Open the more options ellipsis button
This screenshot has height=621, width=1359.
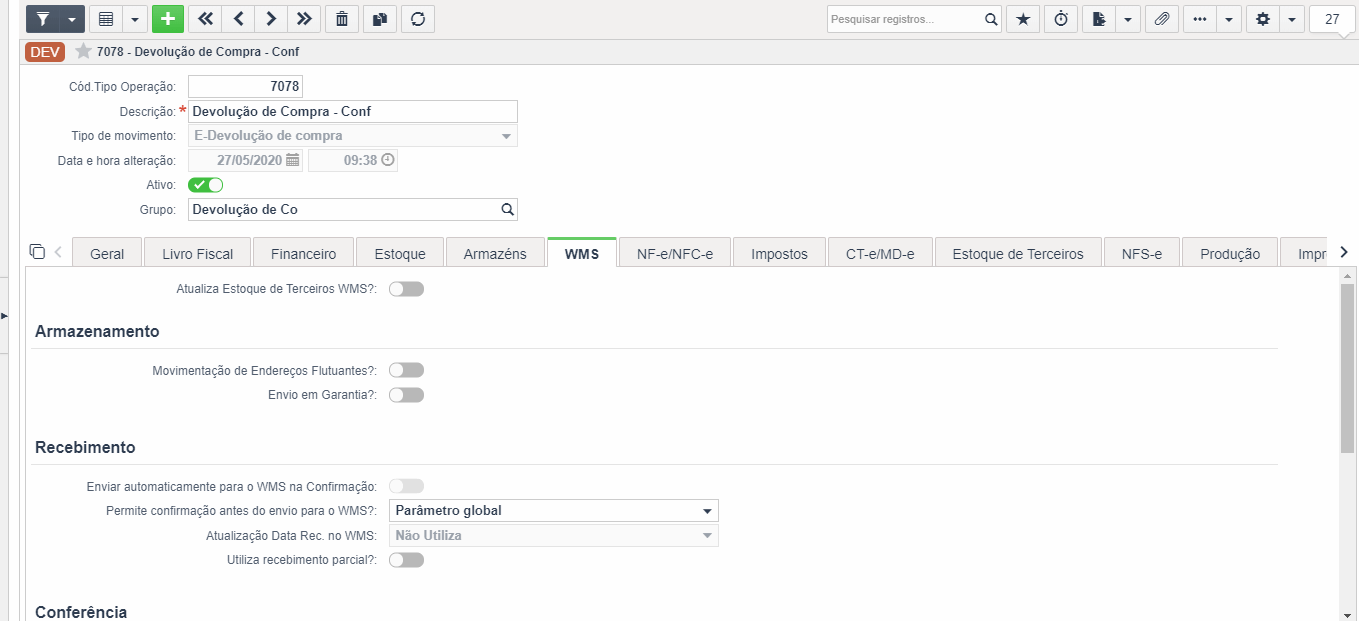click(x=1200, y=19)
